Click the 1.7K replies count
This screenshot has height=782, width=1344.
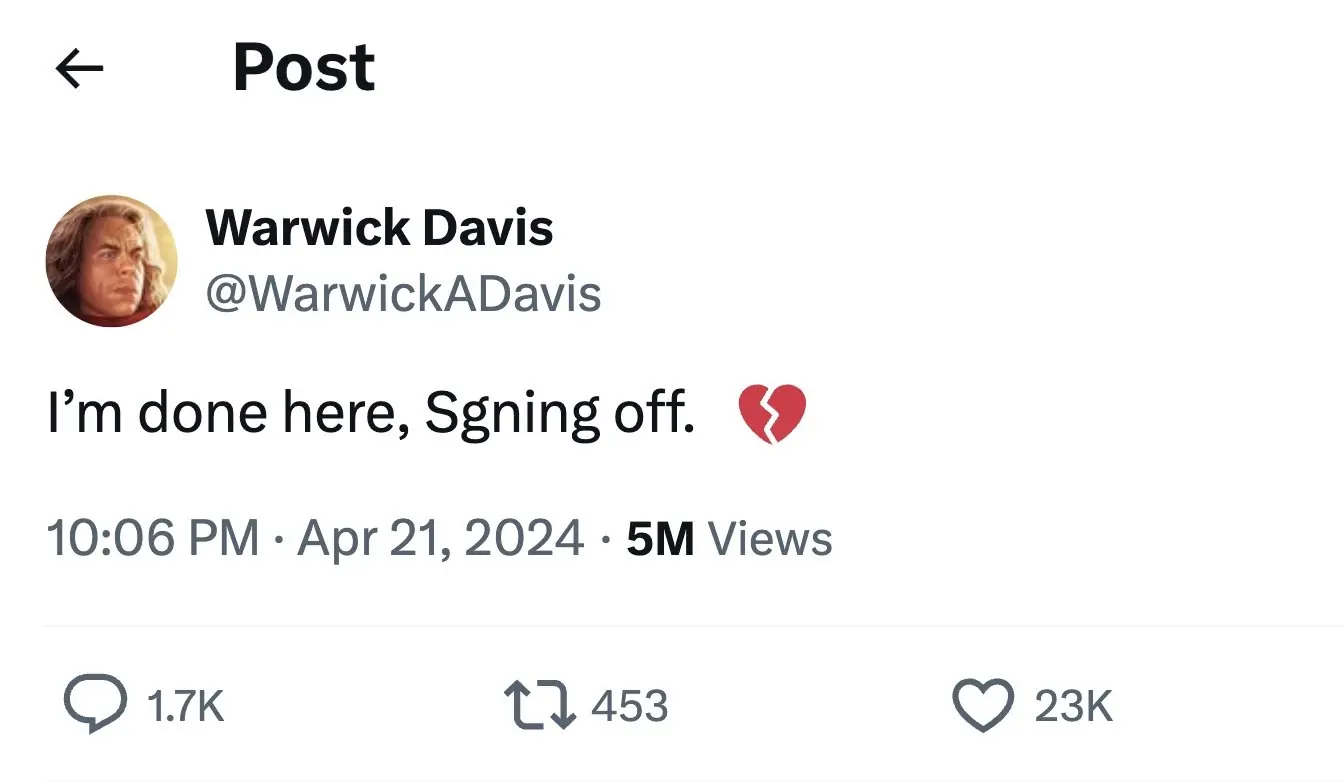[185, 707]
